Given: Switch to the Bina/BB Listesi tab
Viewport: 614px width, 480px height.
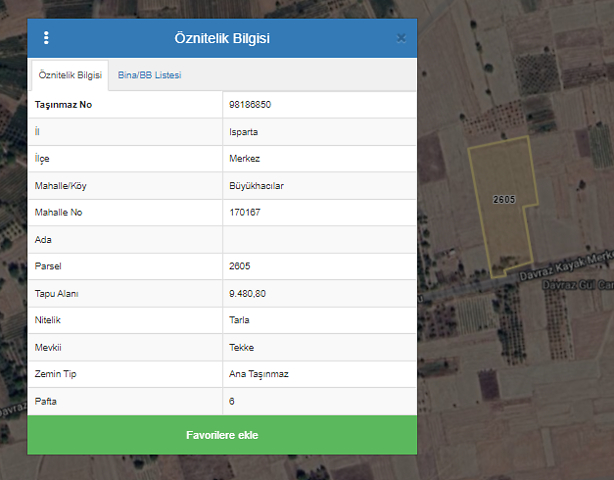Looking at the screenshot, I should pos(149,75).
